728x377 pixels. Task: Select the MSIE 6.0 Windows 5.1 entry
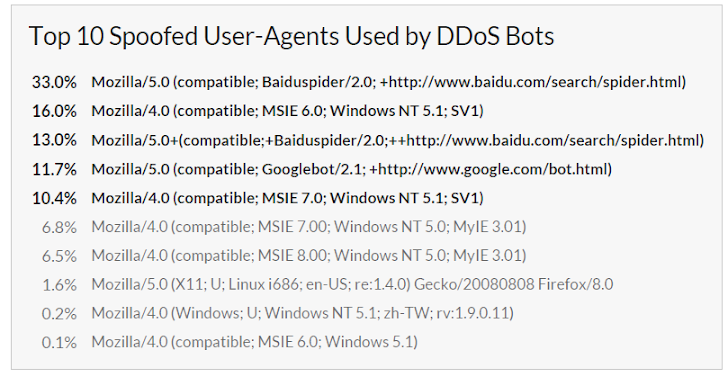254,342
